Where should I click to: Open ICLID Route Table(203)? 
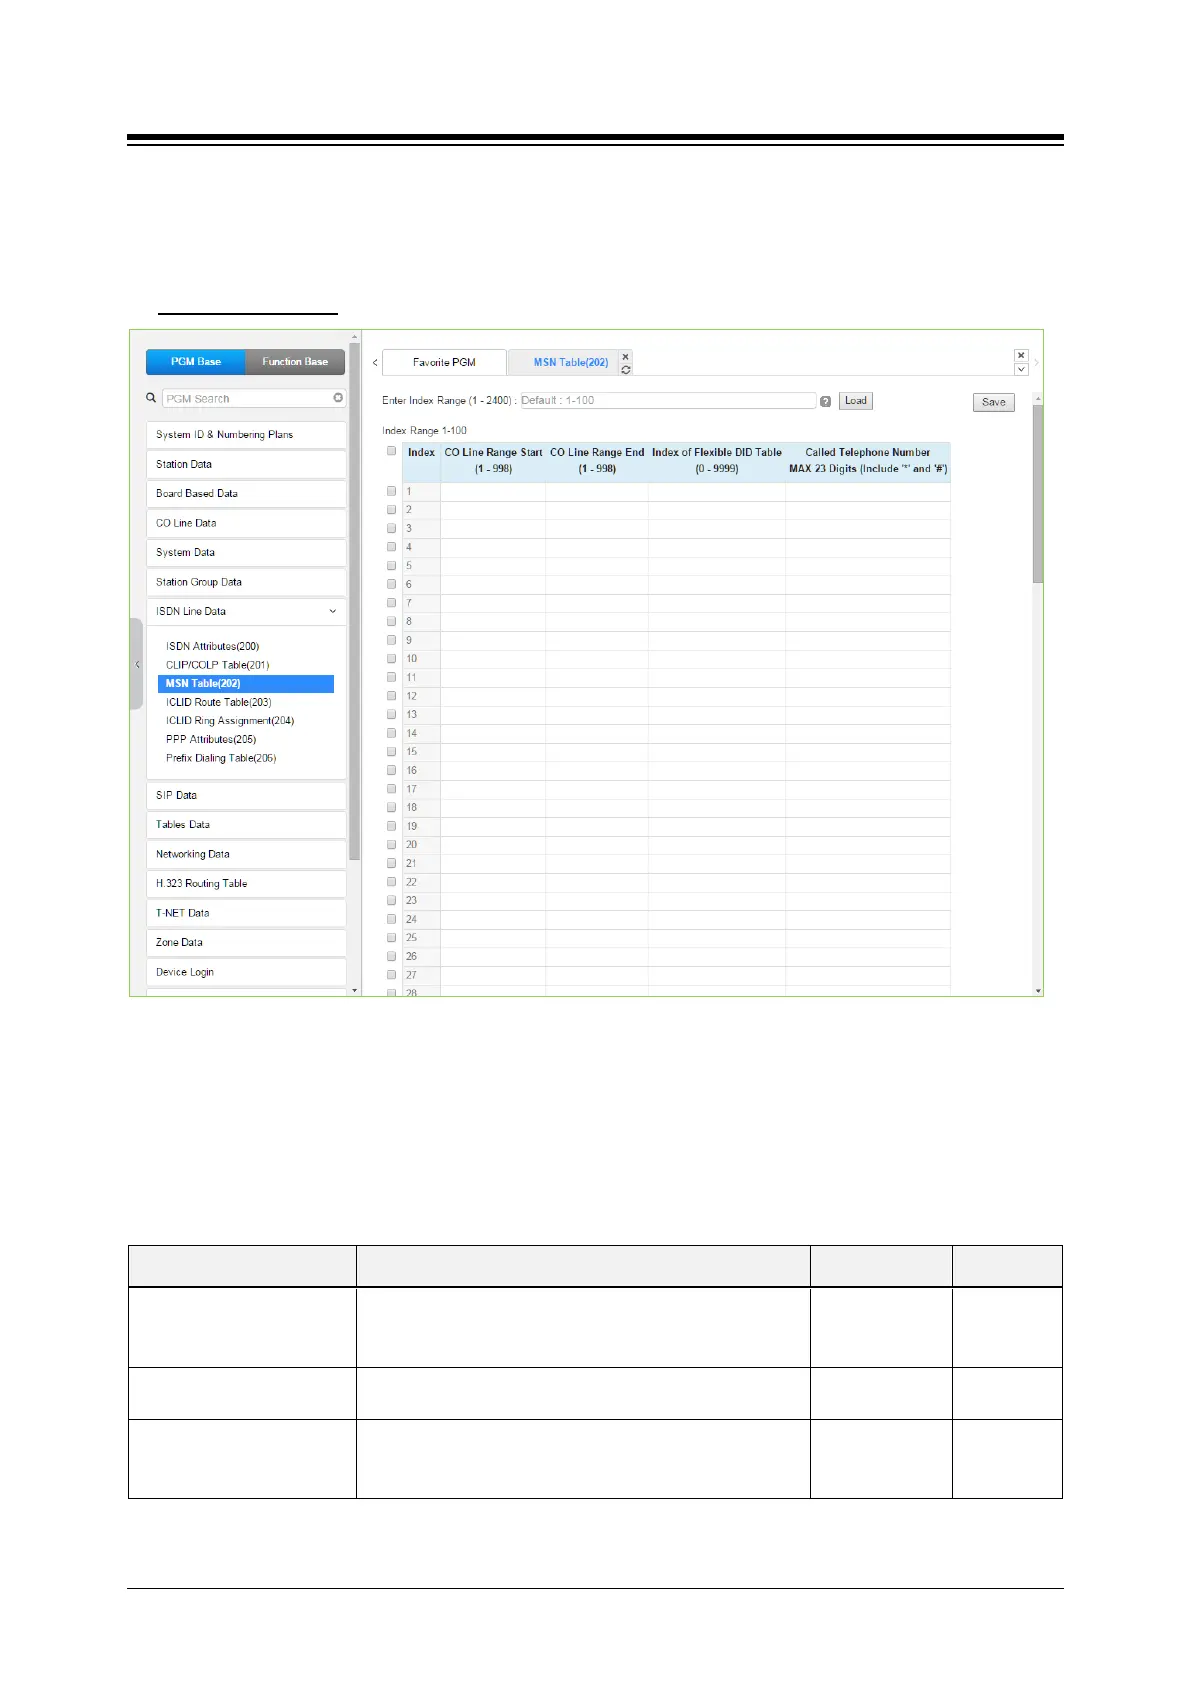pos(218,702)
